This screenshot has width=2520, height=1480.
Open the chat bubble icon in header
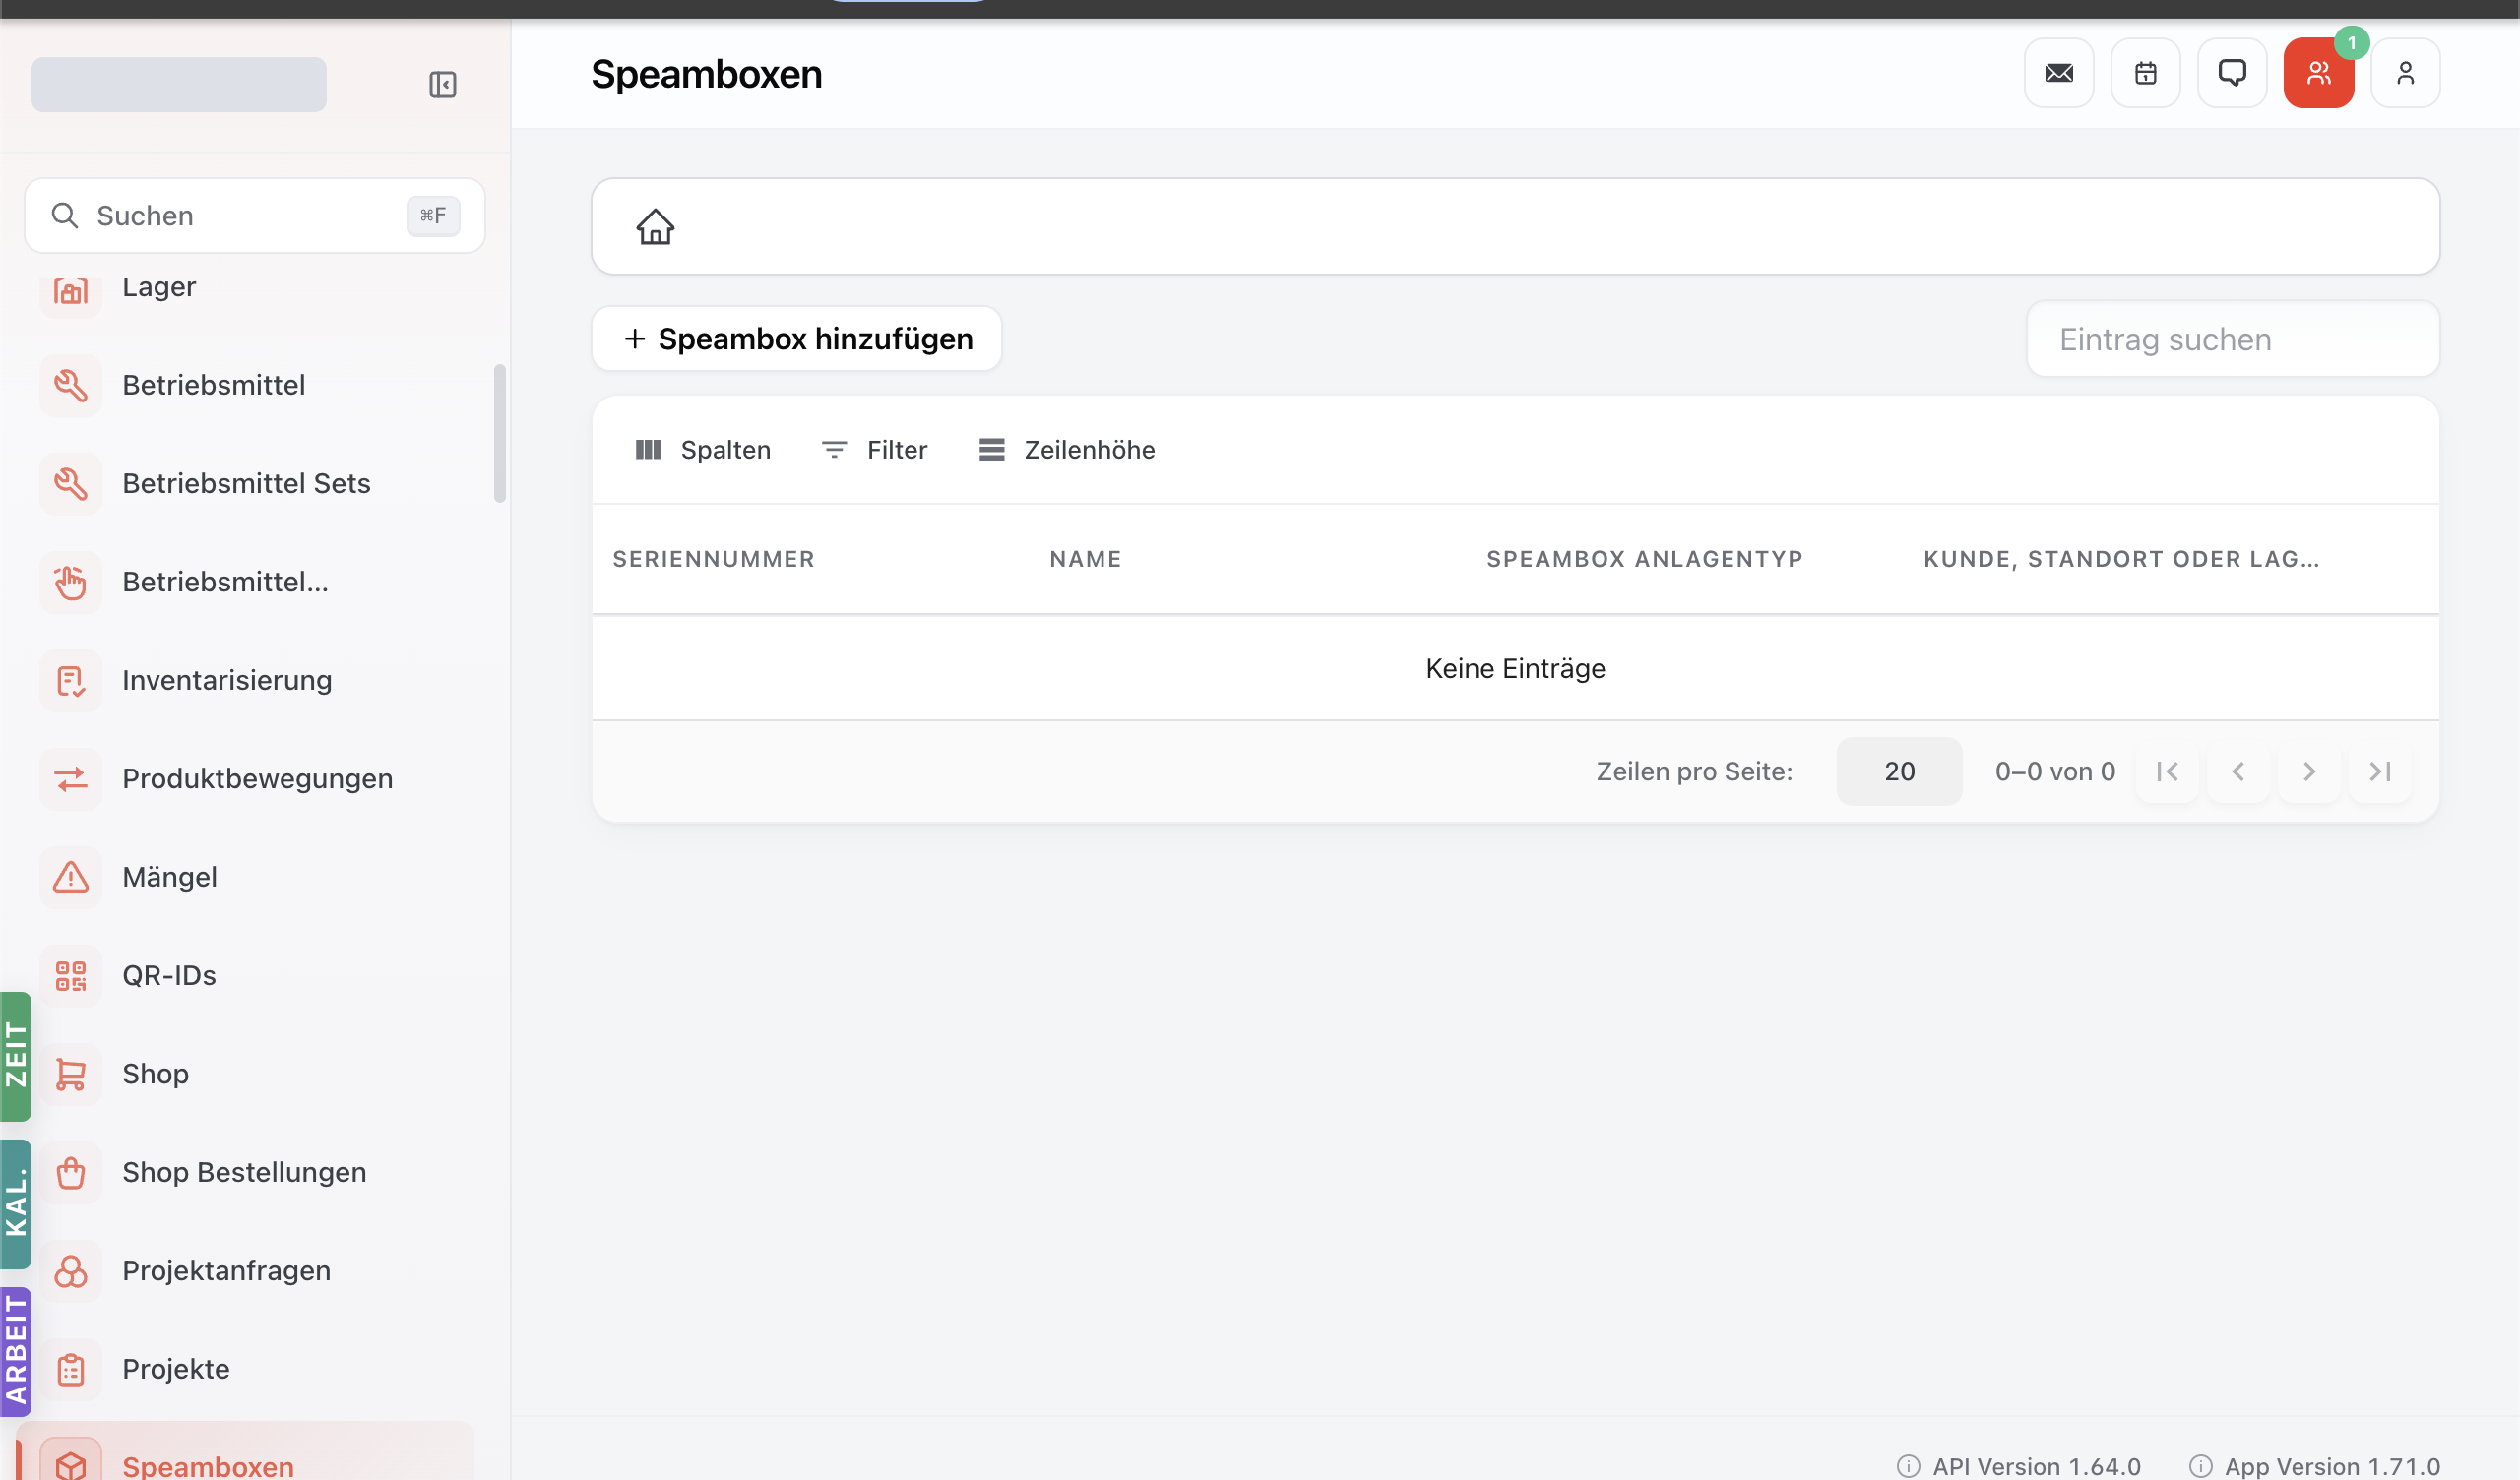coord(2232,73)
